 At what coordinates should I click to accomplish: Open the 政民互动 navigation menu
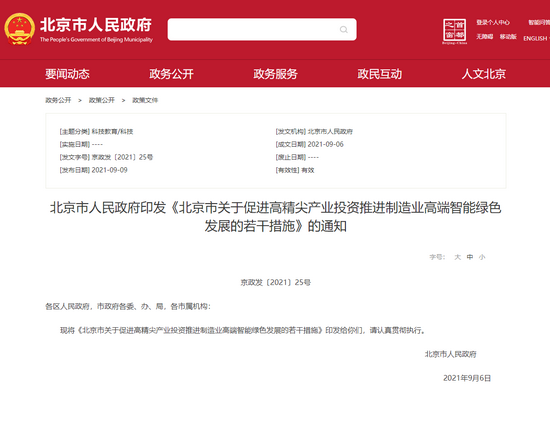(380, 74)
